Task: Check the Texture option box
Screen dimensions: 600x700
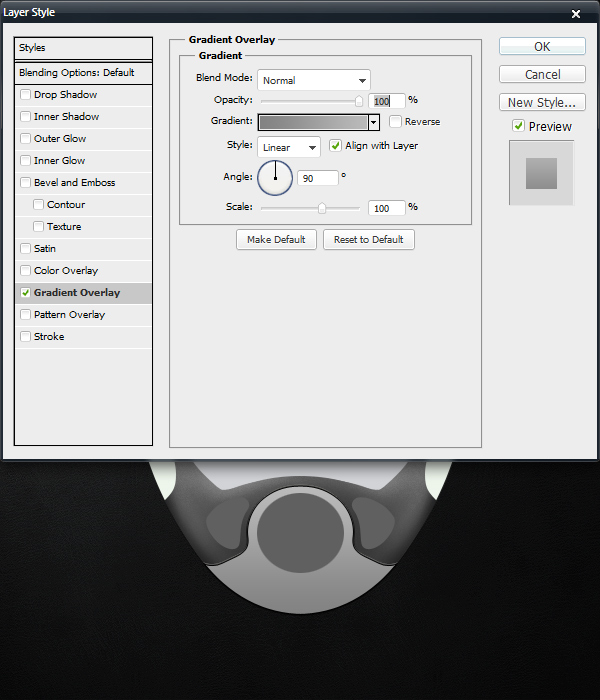Action: point(38,226)
